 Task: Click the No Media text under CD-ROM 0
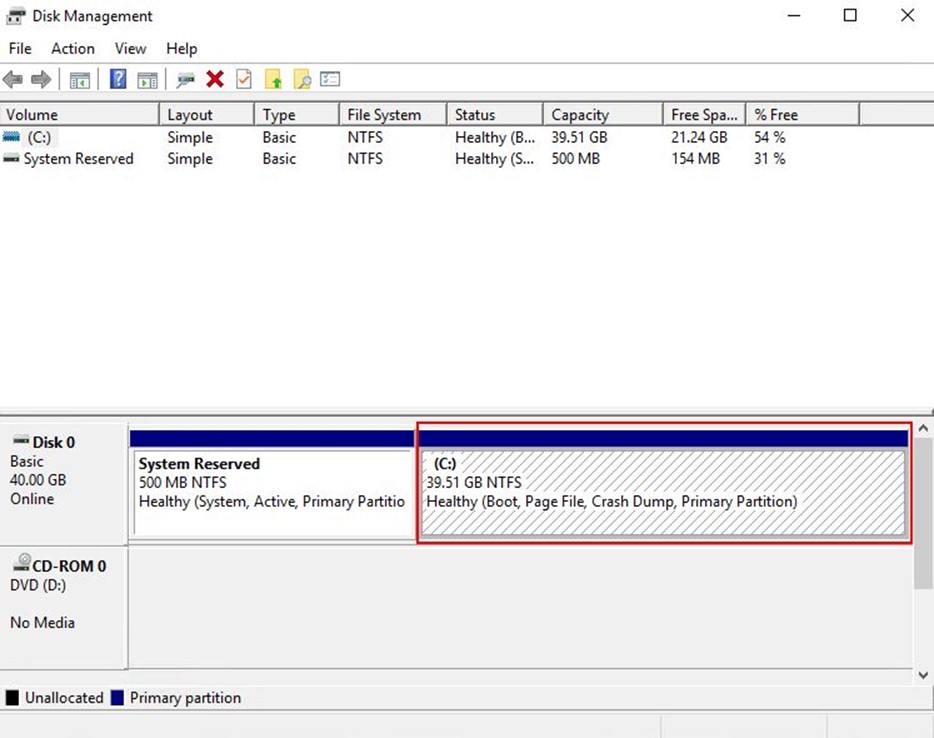(x=42, y=622)
